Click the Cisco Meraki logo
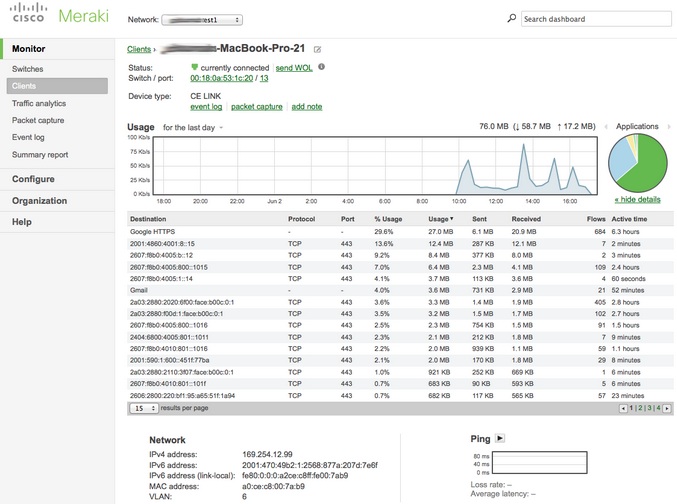 [x=57, y=17]
